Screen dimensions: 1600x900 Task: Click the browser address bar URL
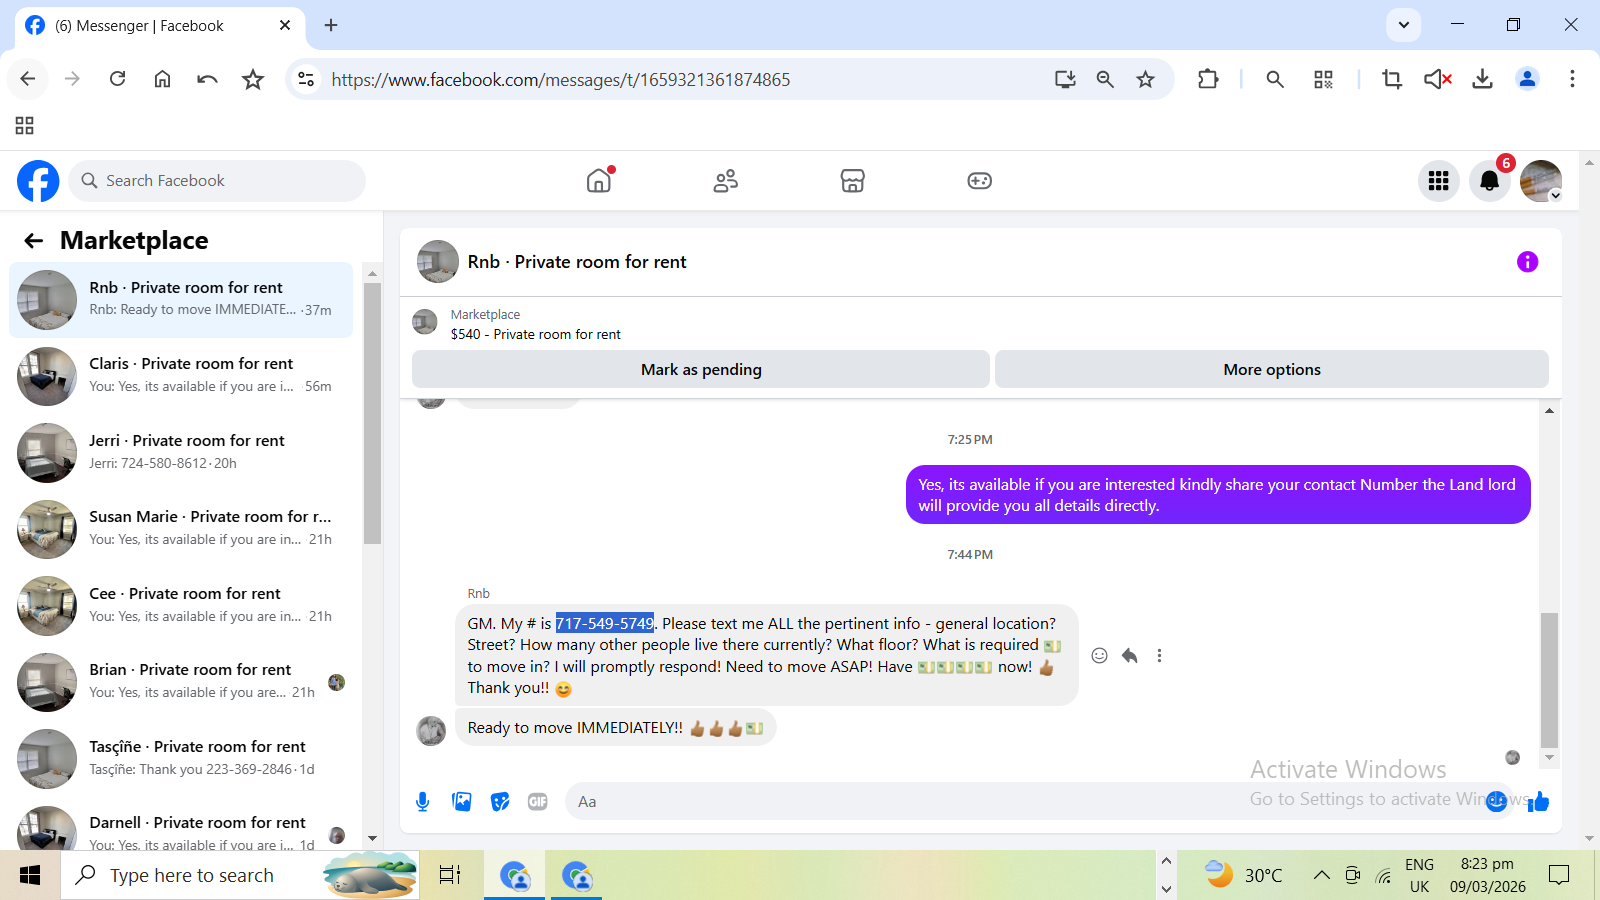point(560,80)
